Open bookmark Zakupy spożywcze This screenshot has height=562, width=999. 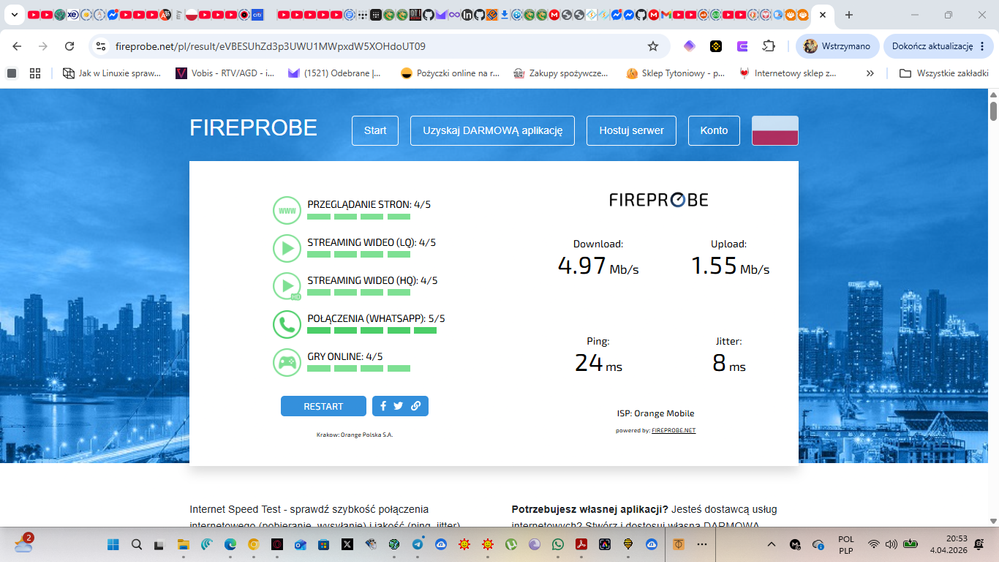[x=561, y=73]
